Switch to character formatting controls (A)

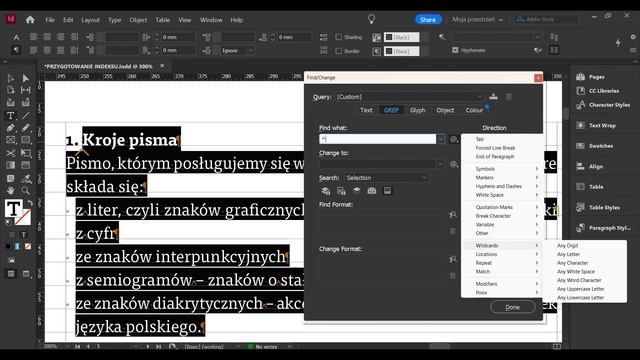[x=16, y=37]
